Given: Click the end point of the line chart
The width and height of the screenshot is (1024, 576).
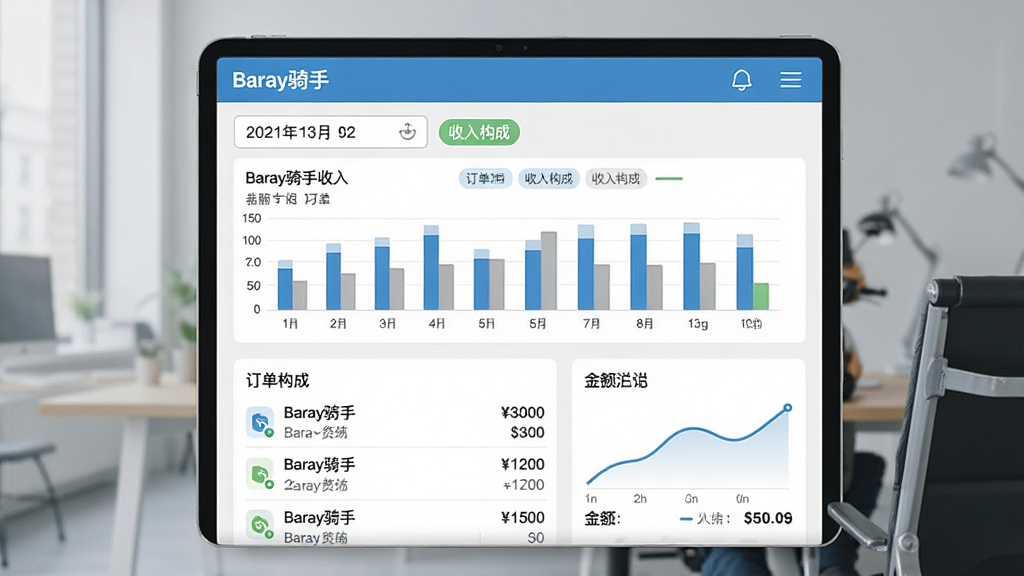Looking at the screenshot, I should (x=788, y=408).
